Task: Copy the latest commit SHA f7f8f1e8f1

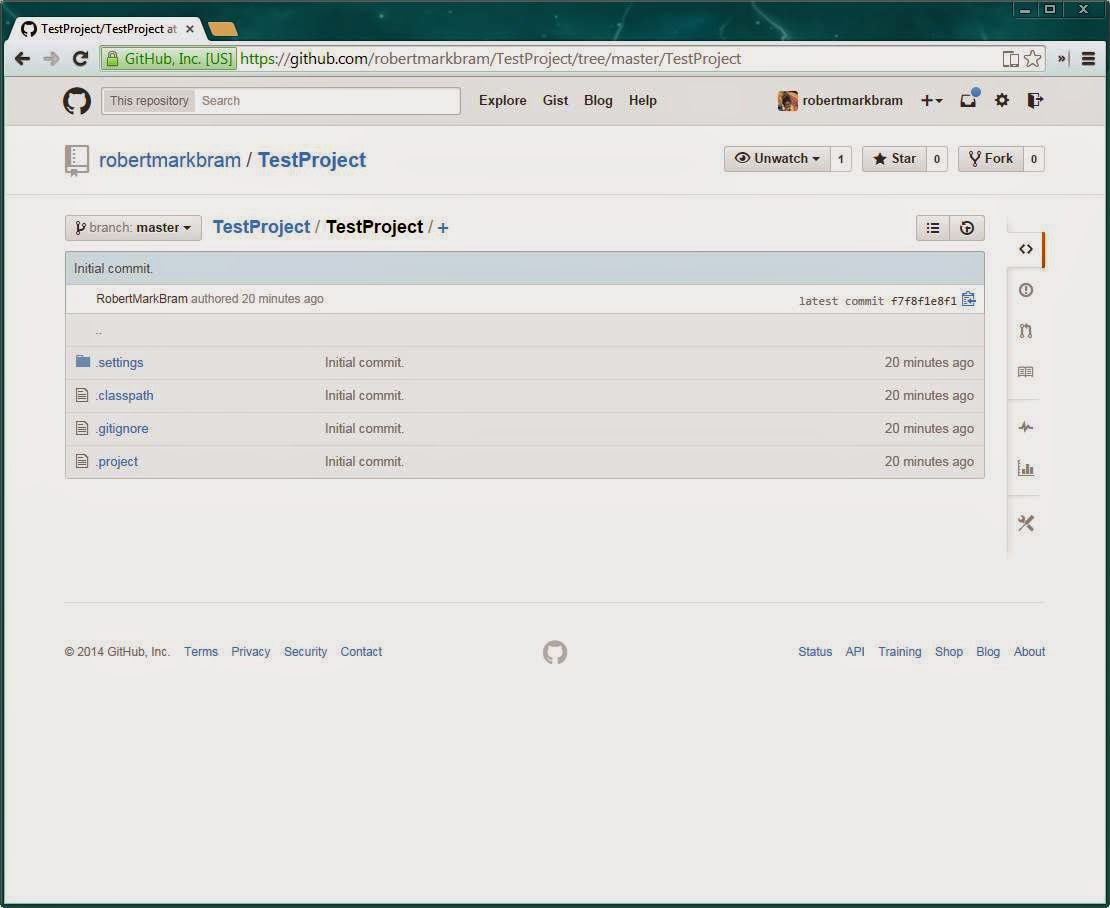Action: (967, 299)
